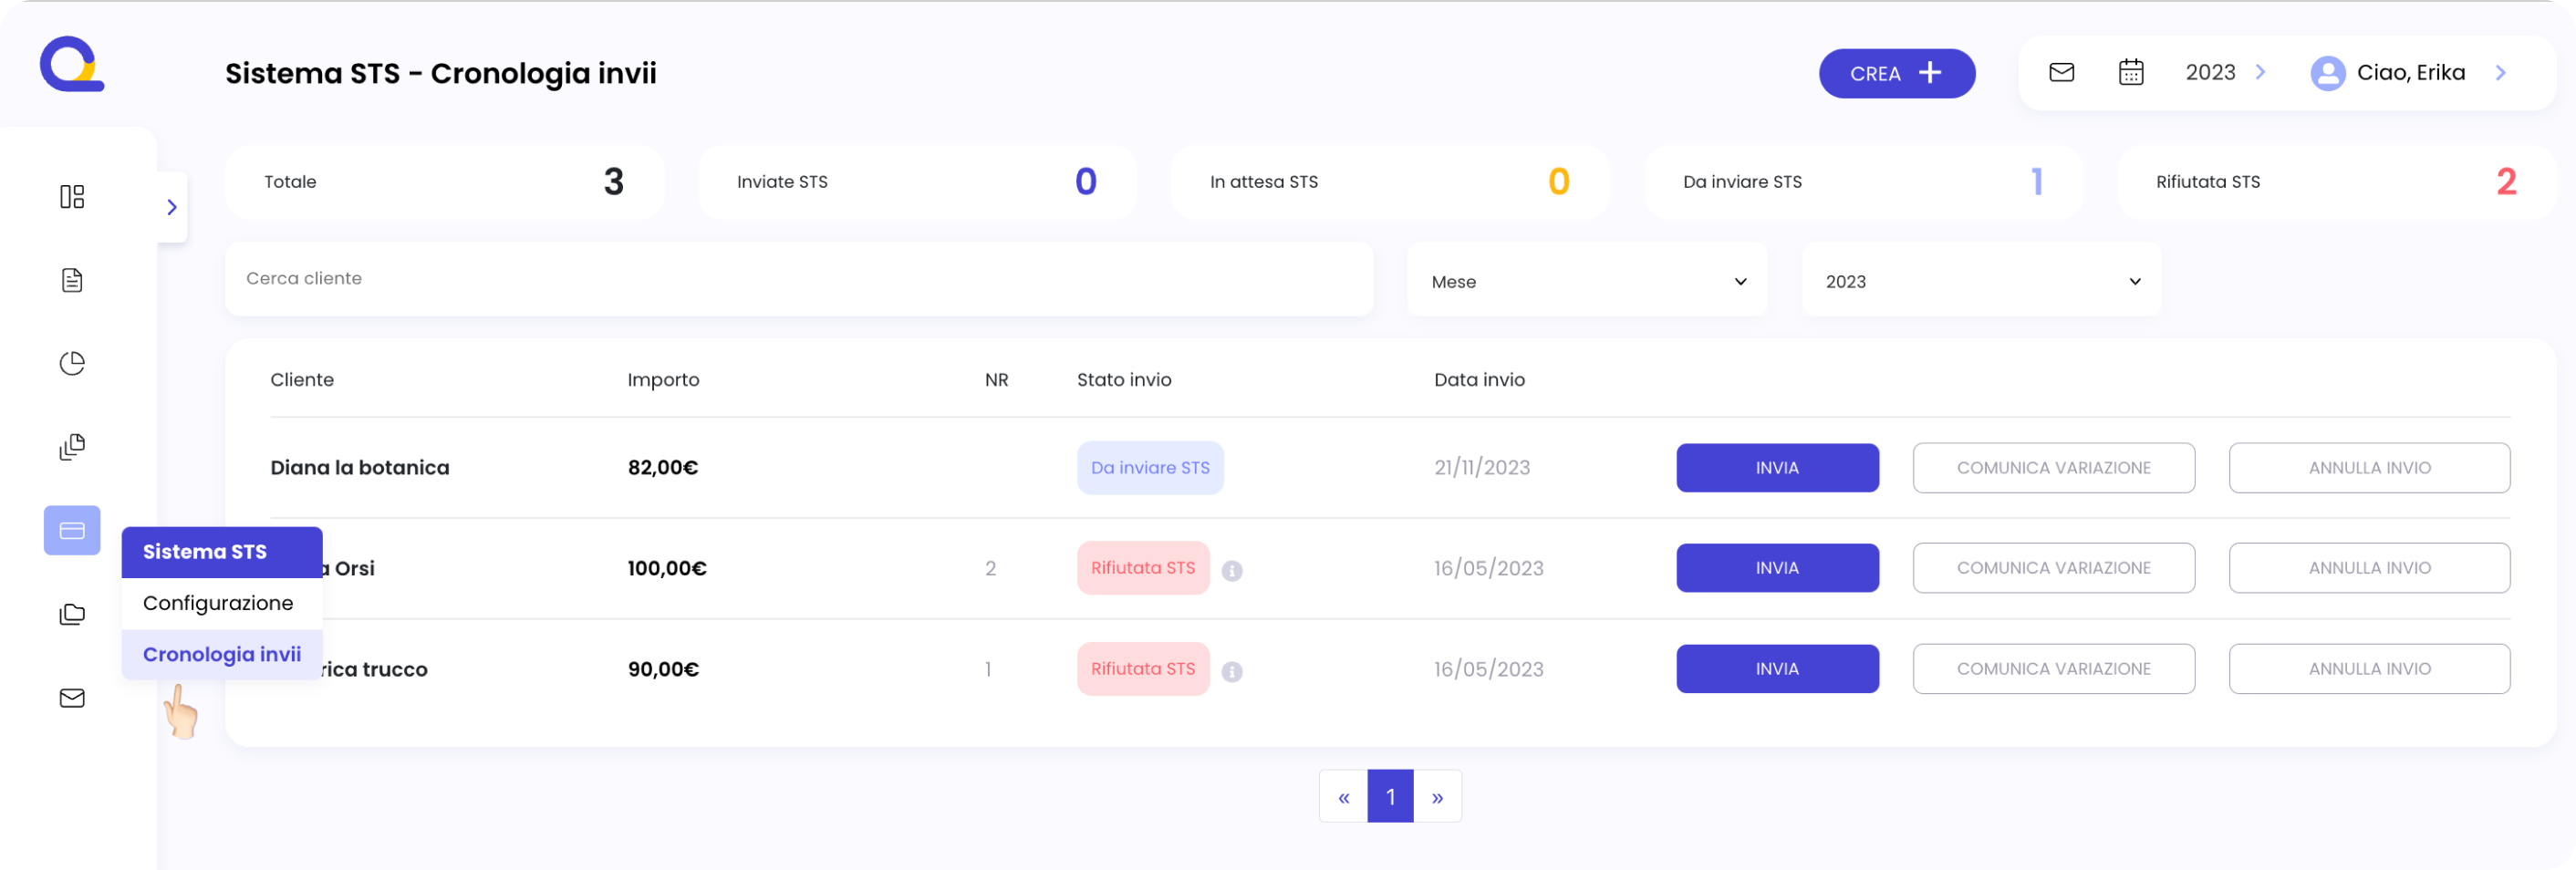Click the Cliente column header
The height and width of the screenshot is (870, 2576).
click(302, 379)
